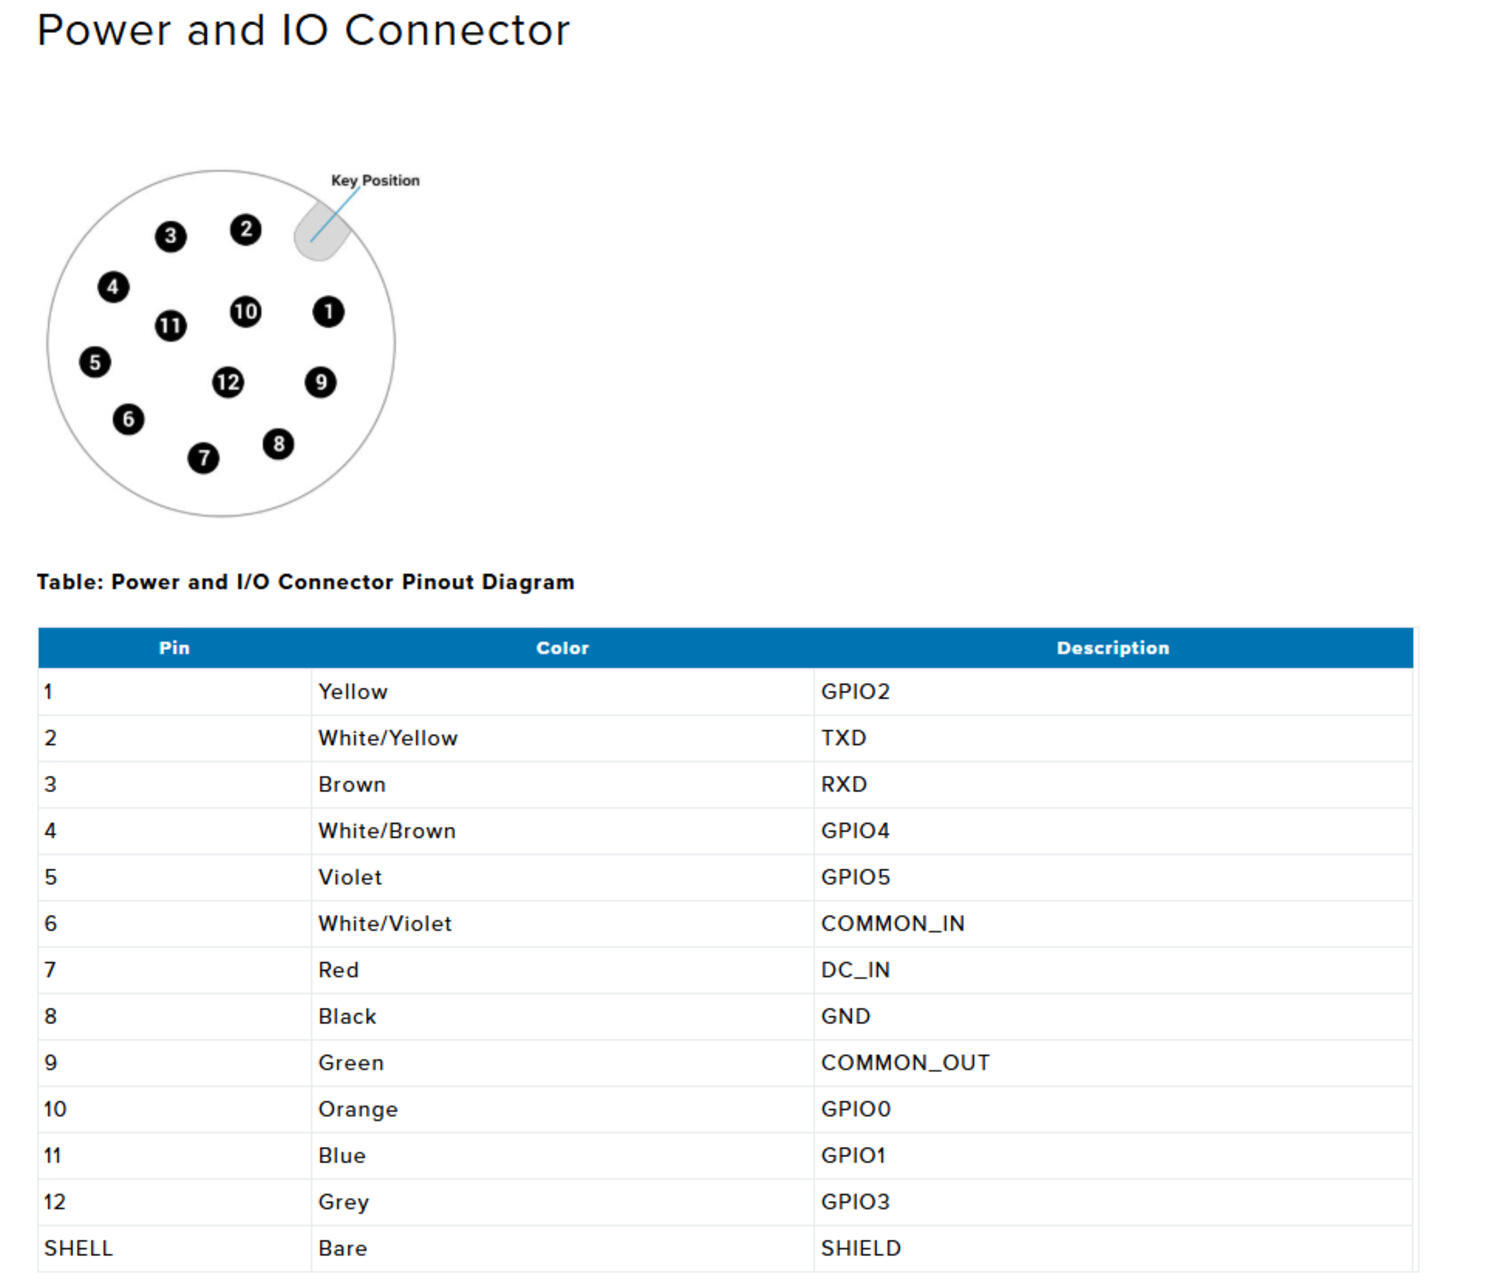Select pin 9 on the connector diagram
The image size is (1500, 1285).
tap(320, 382)
